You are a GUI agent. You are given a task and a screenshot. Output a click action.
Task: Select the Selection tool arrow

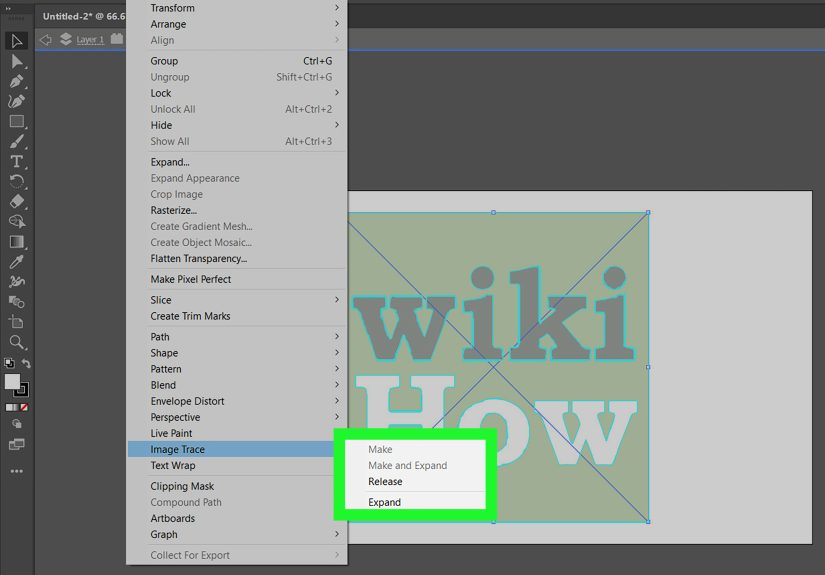pos(17,41)
